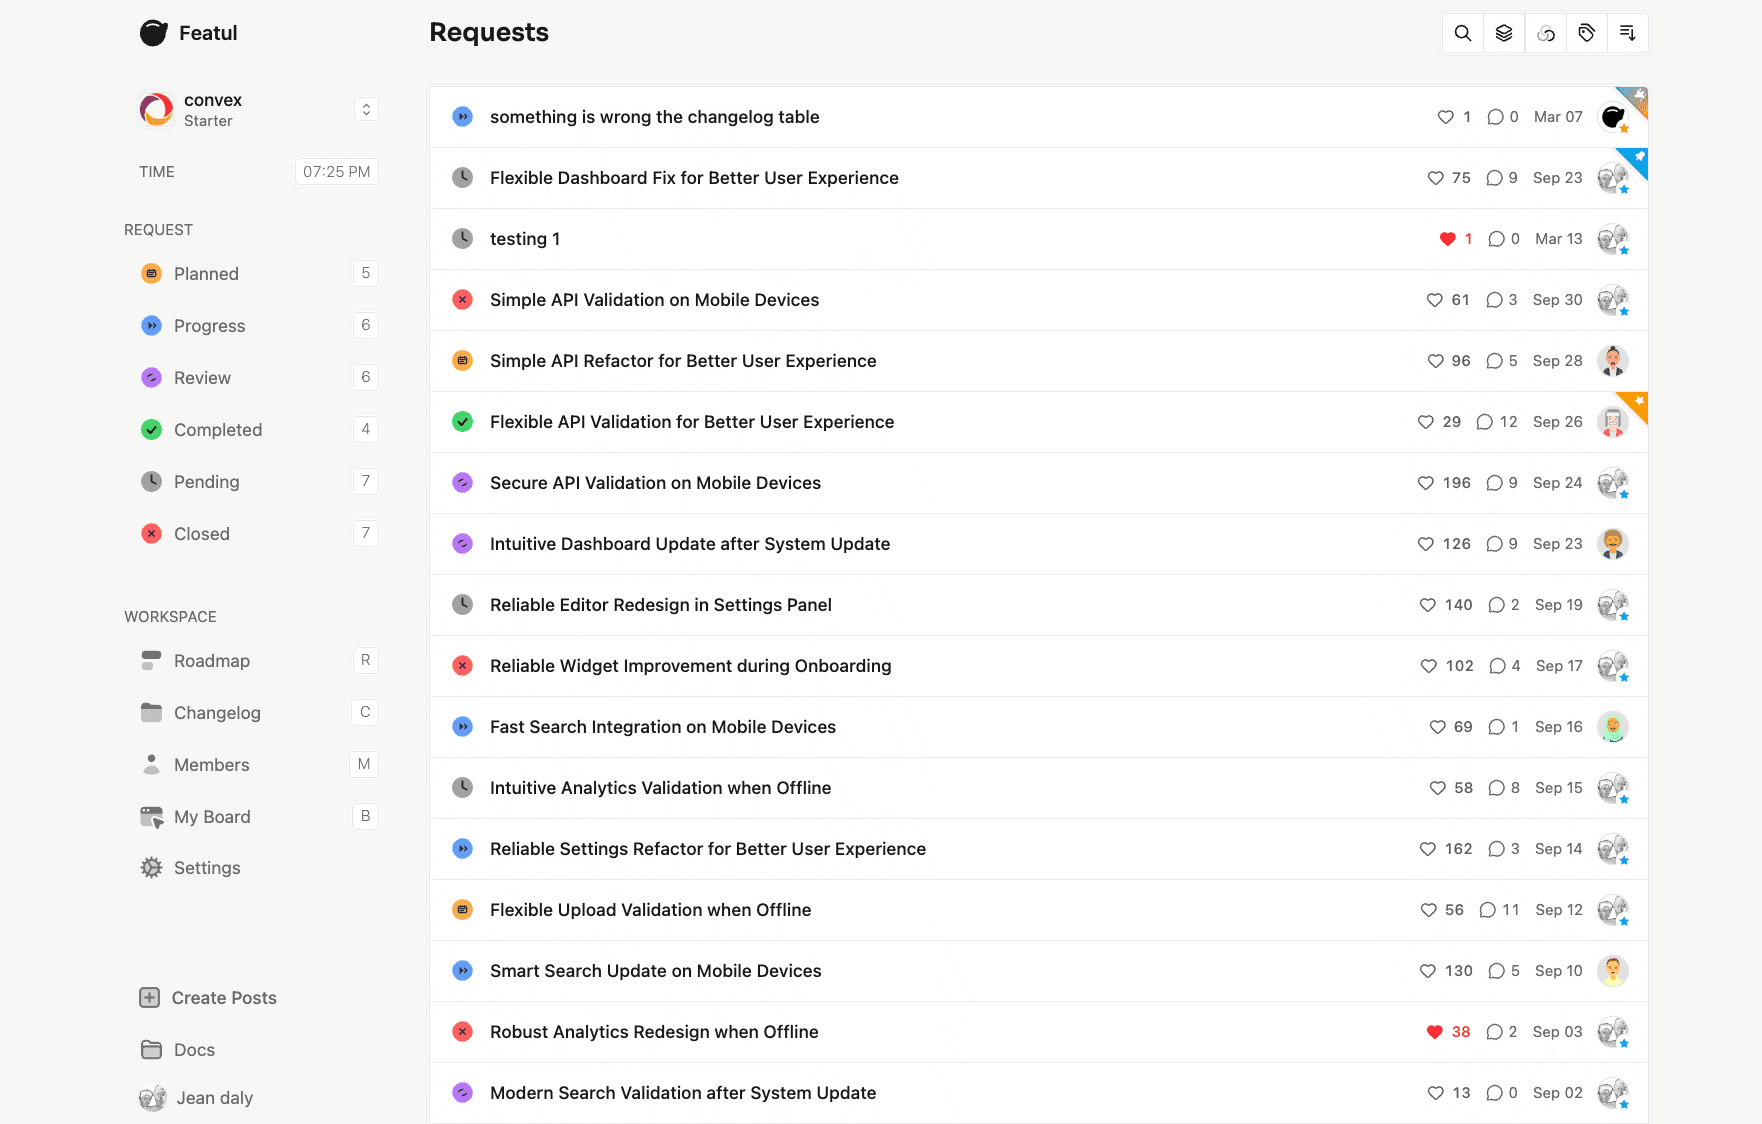This screenshot has width=1762, height=1124.
Task: Open the Docs link
Action: coord(193,1049)
